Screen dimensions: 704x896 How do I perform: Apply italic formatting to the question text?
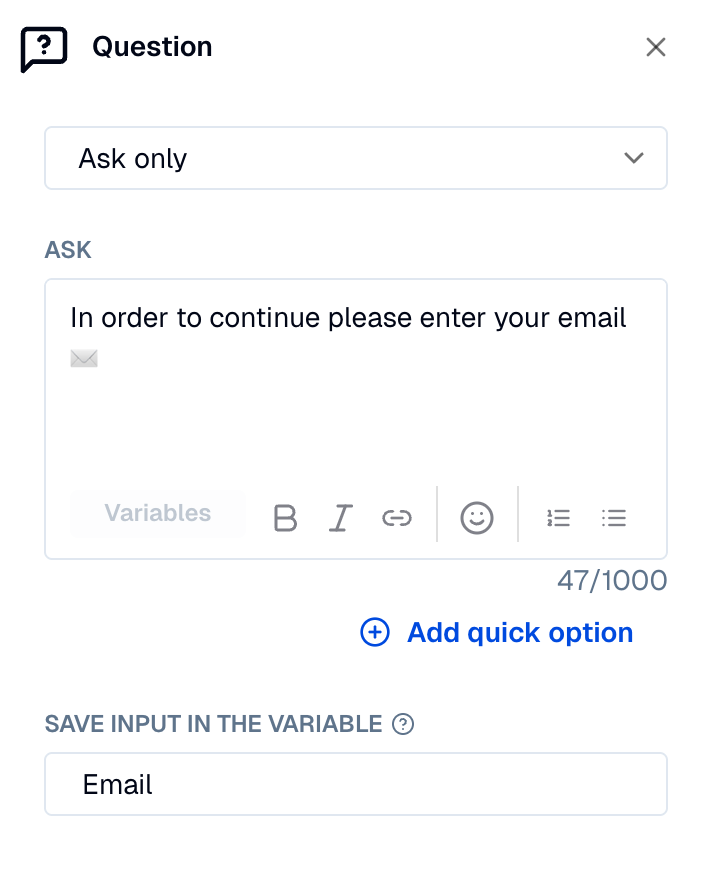pos(340,517)
